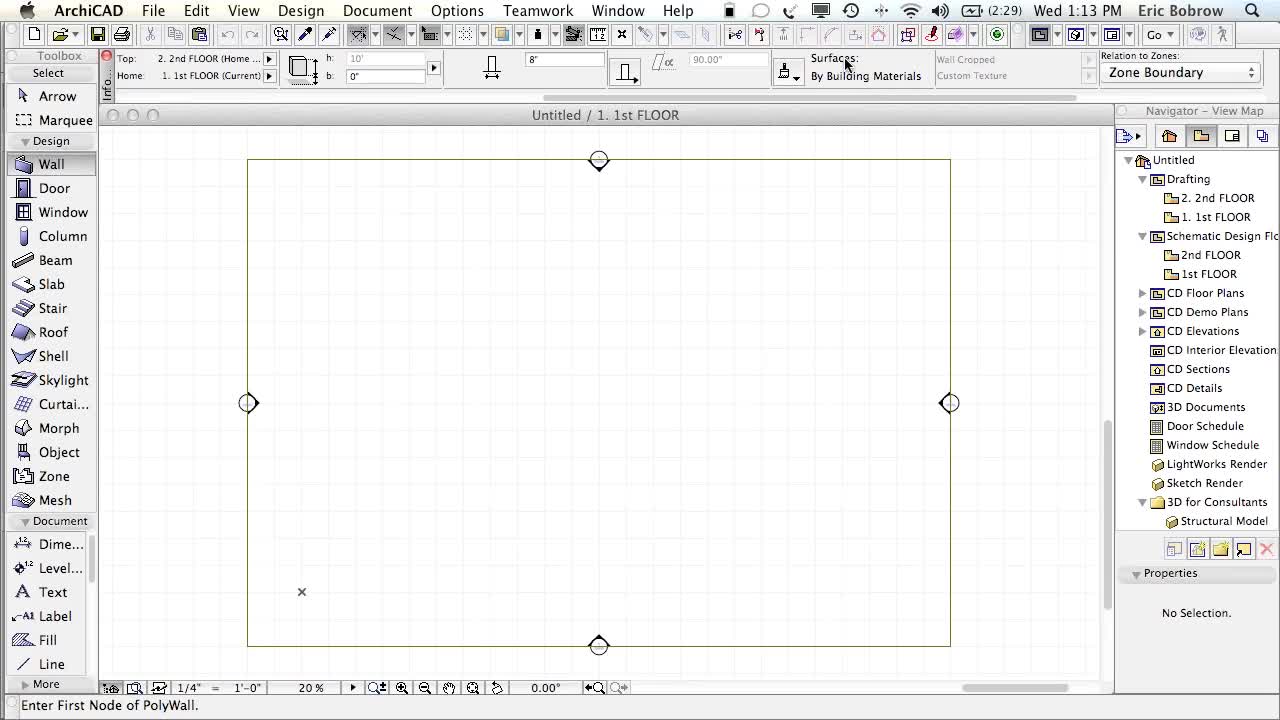Open the Document menu

tap(377, 11)
